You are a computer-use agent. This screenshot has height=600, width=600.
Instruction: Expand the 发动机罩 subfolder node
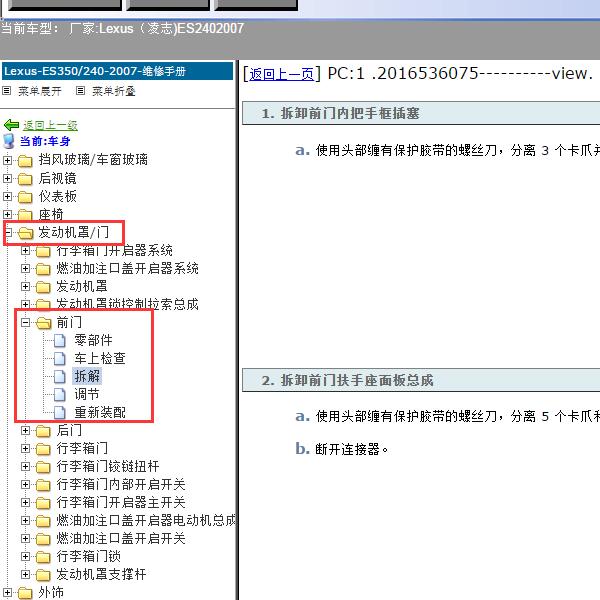tap(25, 286)
